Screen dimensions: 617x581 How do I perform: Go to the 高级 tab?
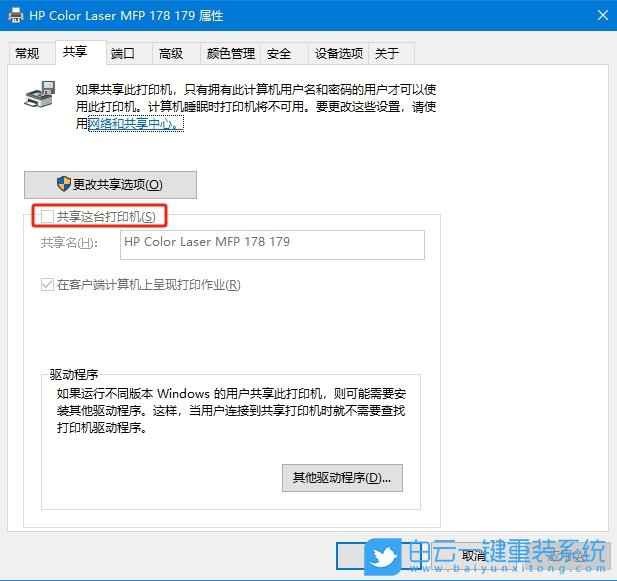coord(176,53)
